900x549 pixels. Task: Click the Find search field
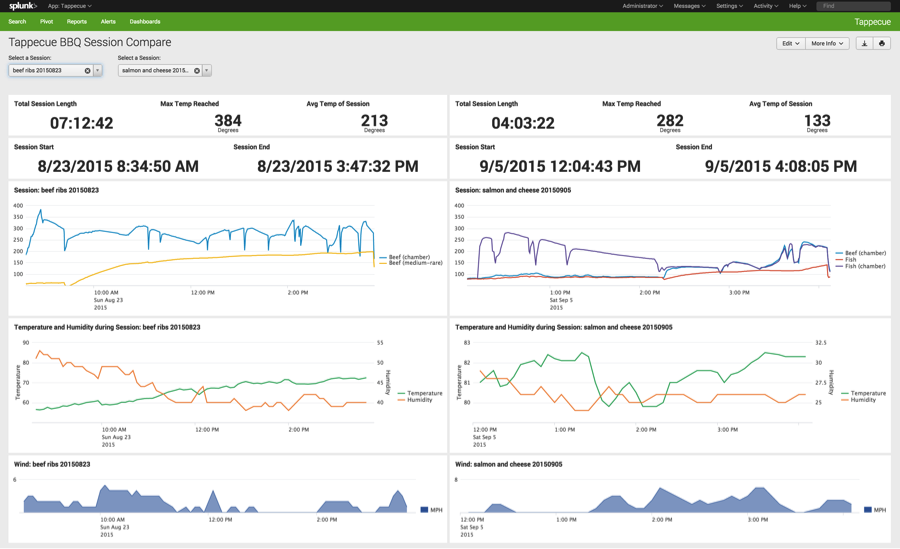point(855,6)
